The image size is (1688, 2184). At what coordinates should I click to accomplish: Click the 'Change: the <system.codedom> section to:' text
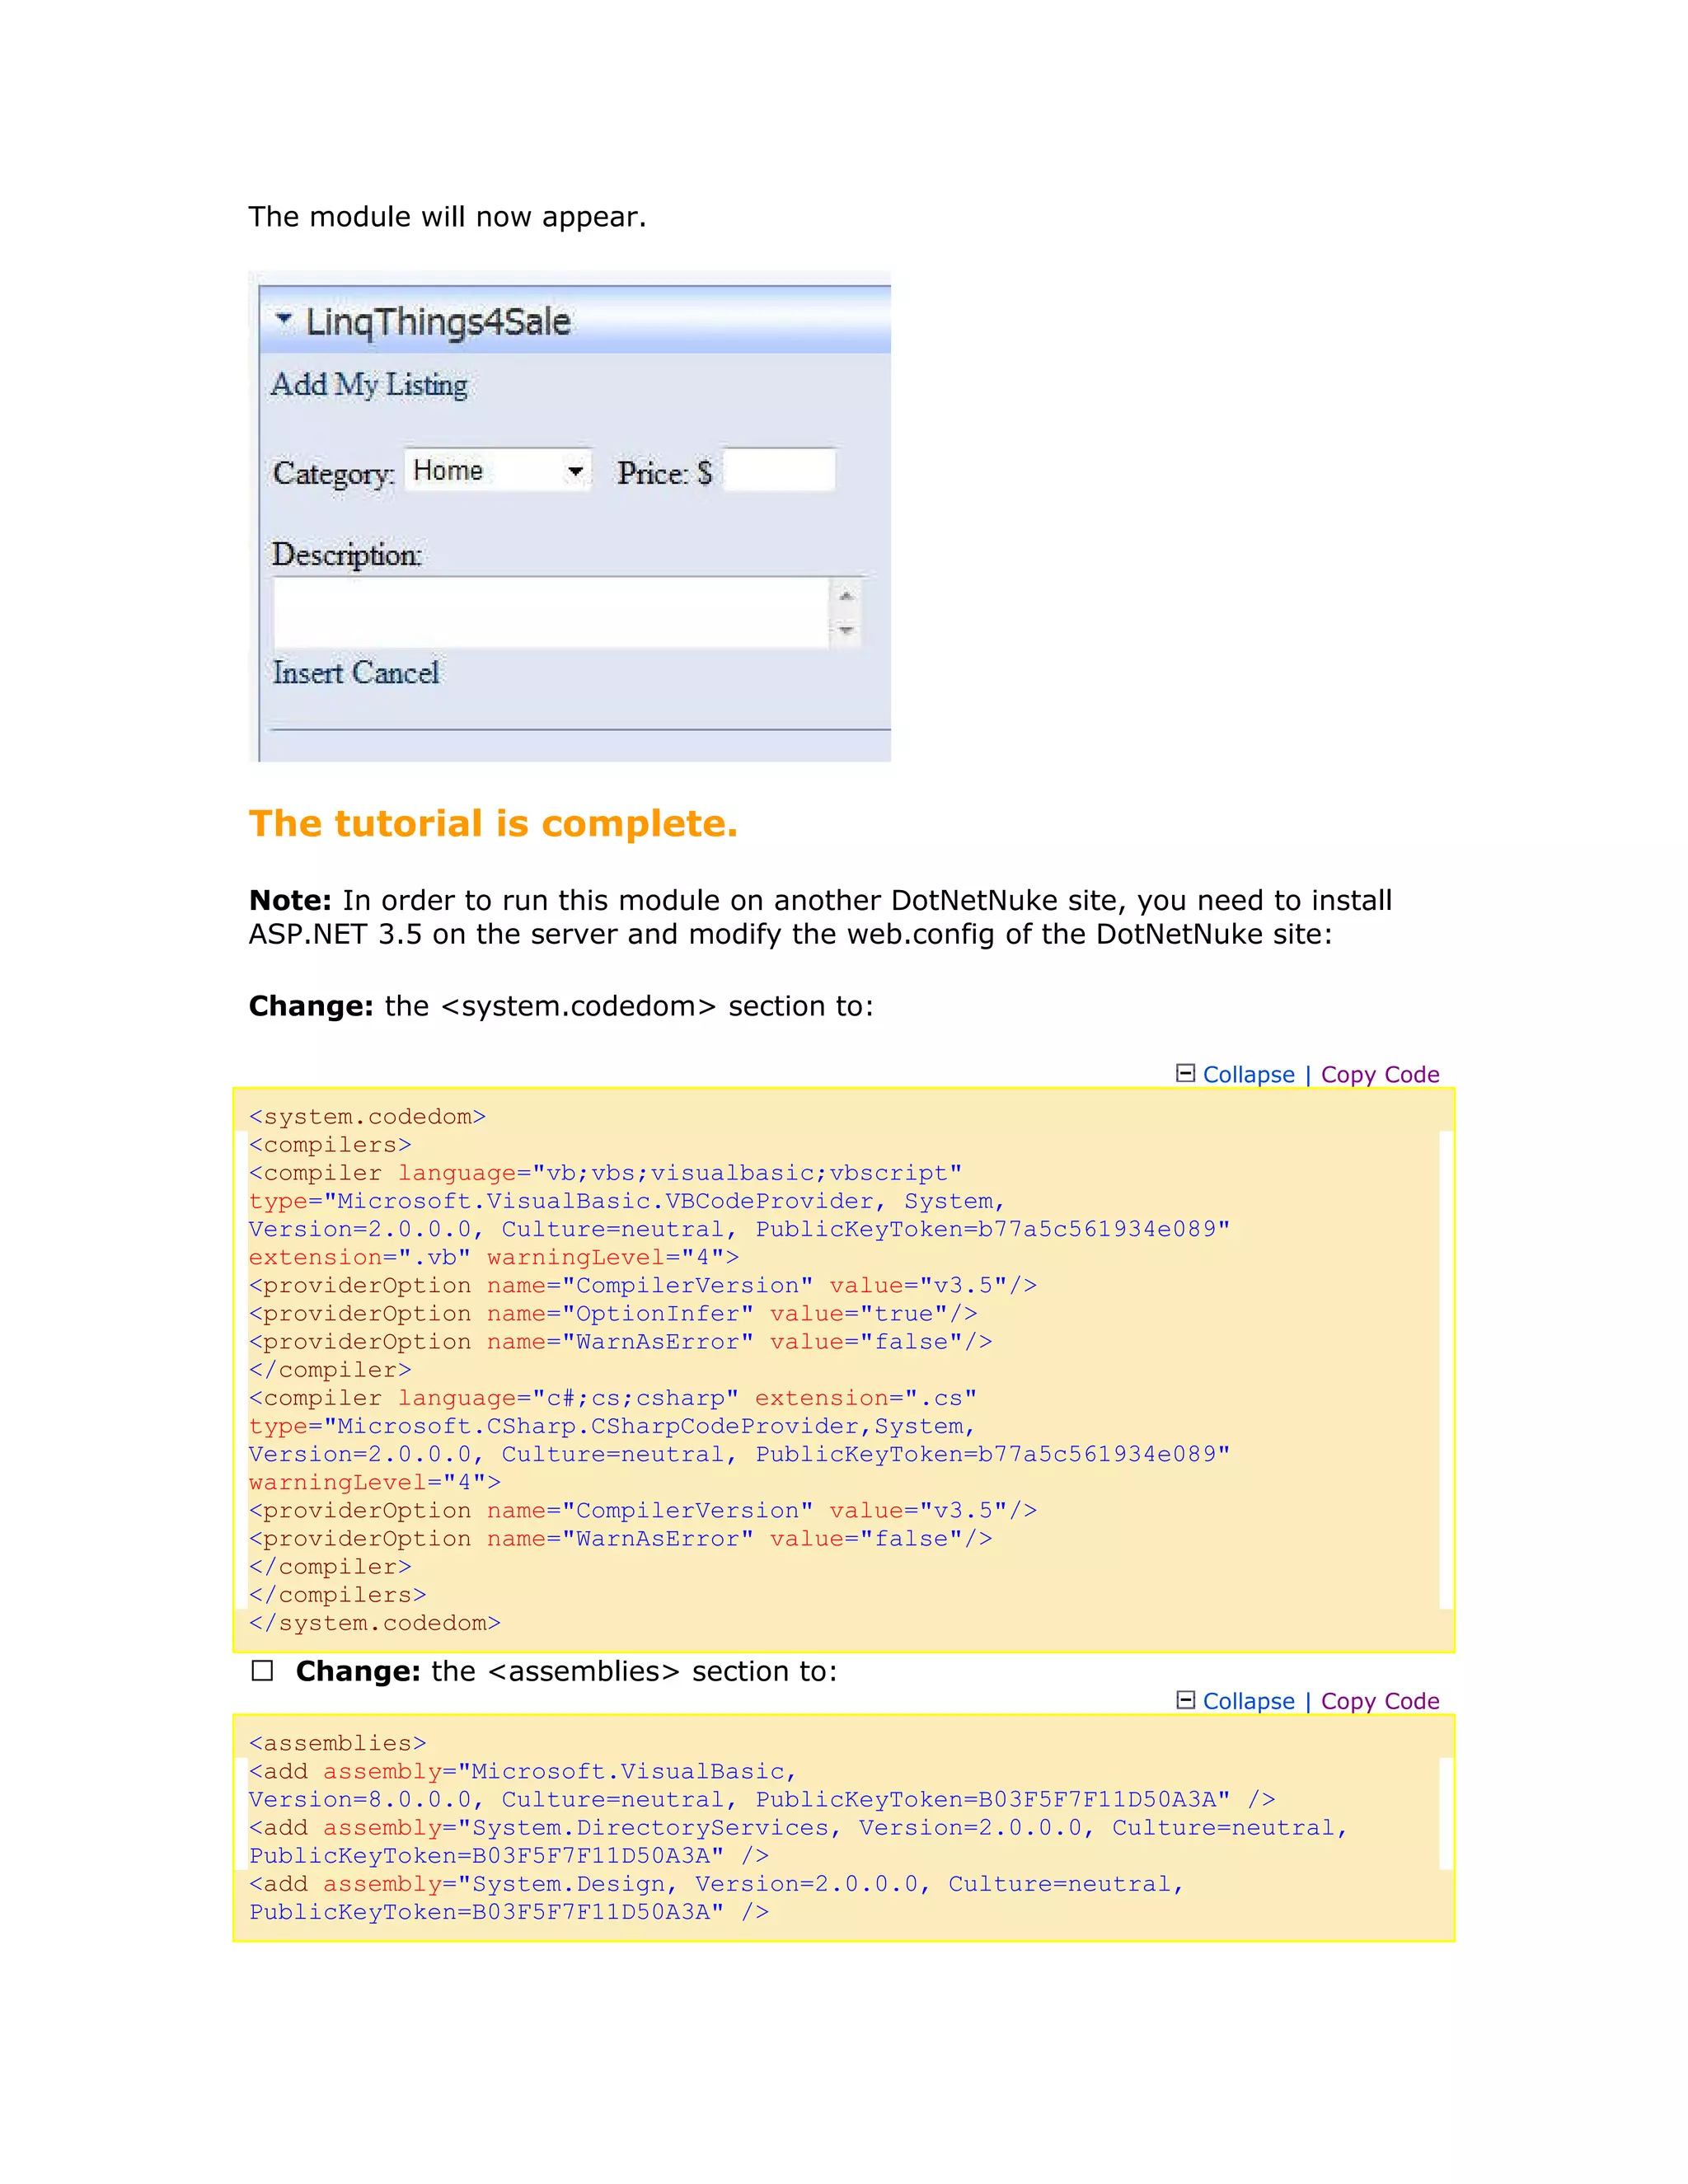[x=561, y=1006]
